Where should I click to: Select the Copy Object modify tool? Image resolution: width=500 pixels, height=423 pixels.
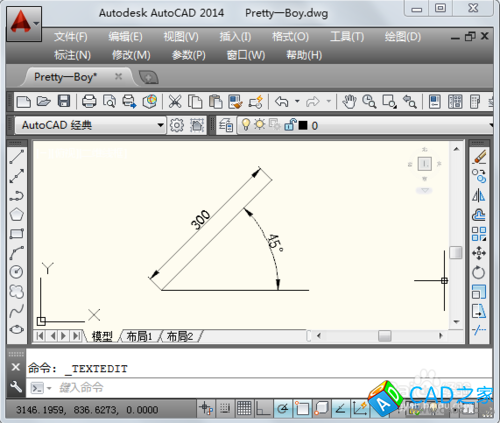point(479,176)
